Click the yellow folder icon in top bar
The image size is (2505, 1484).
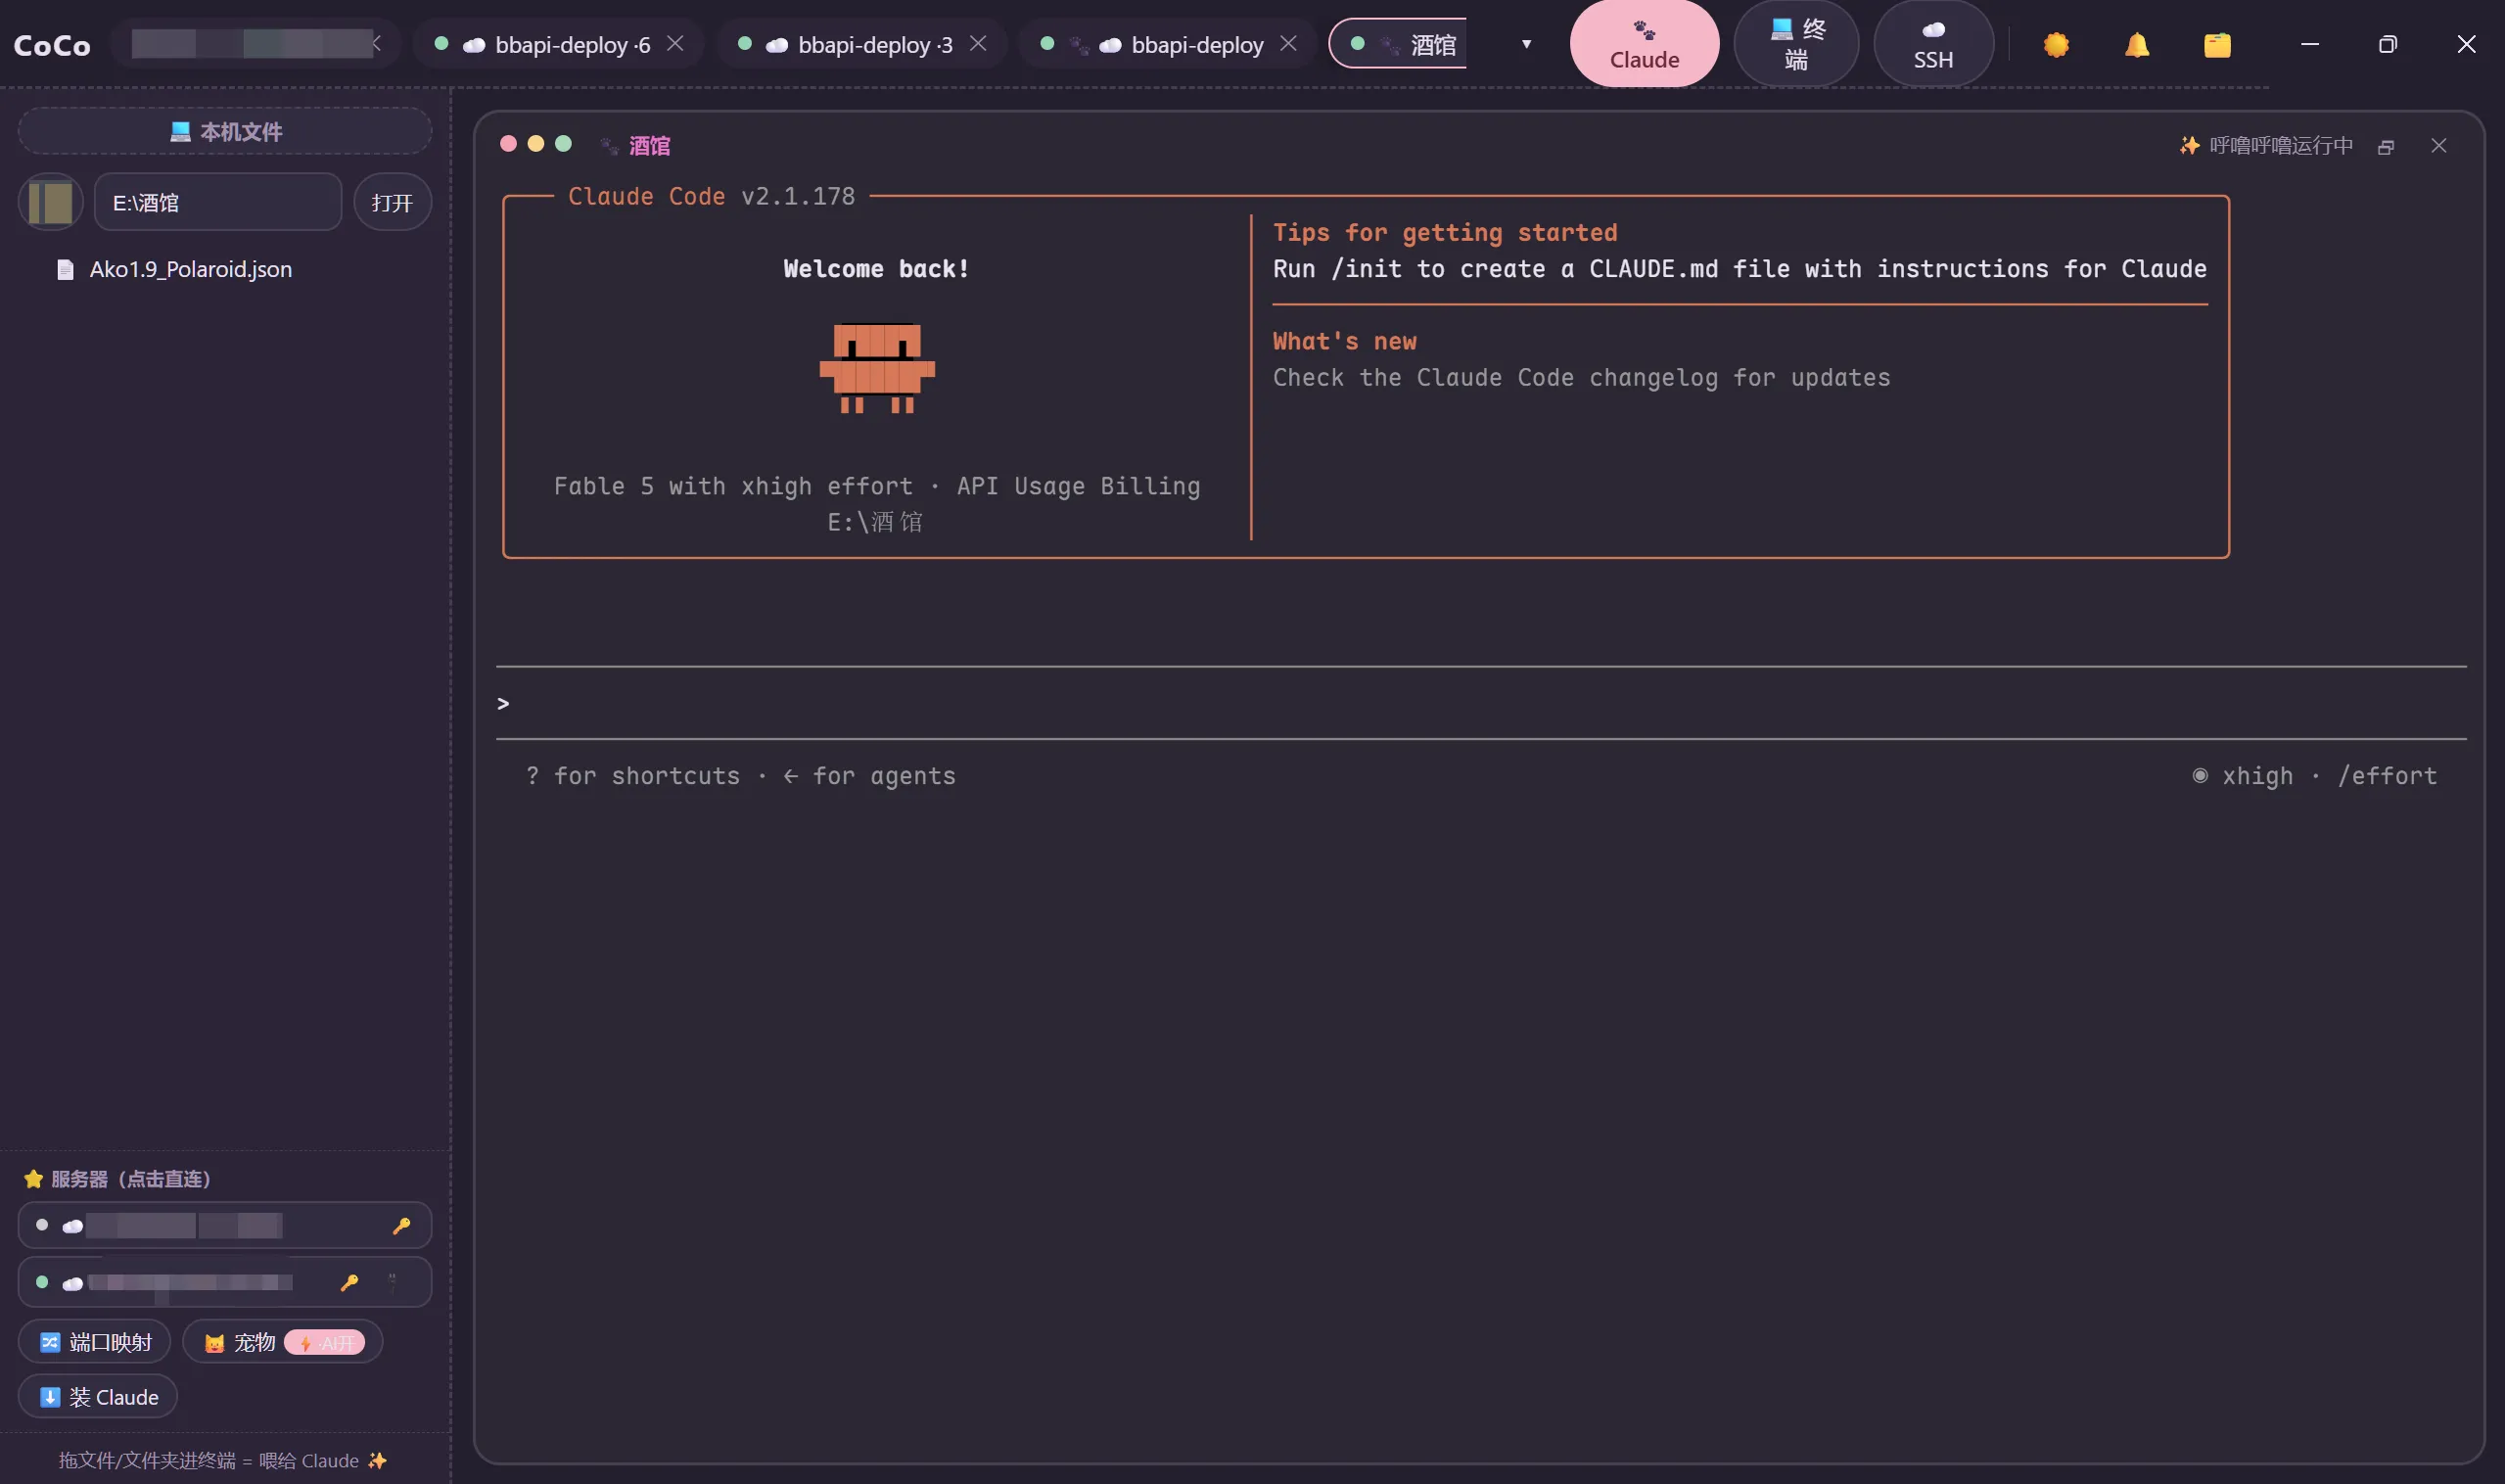2217,45
